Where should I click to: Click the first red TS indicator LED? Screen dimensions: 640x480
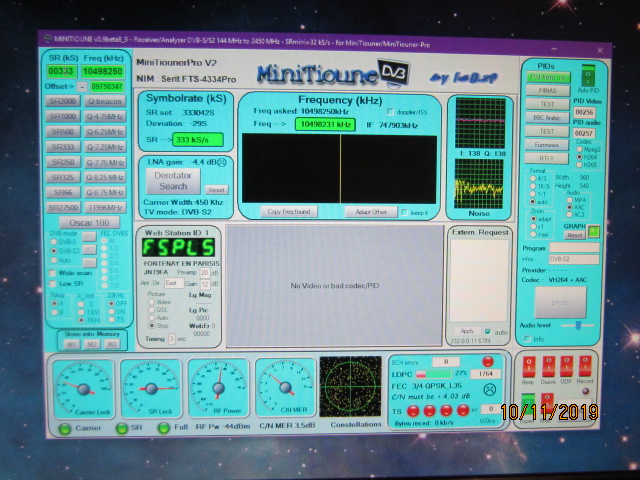tap(413, 410)
